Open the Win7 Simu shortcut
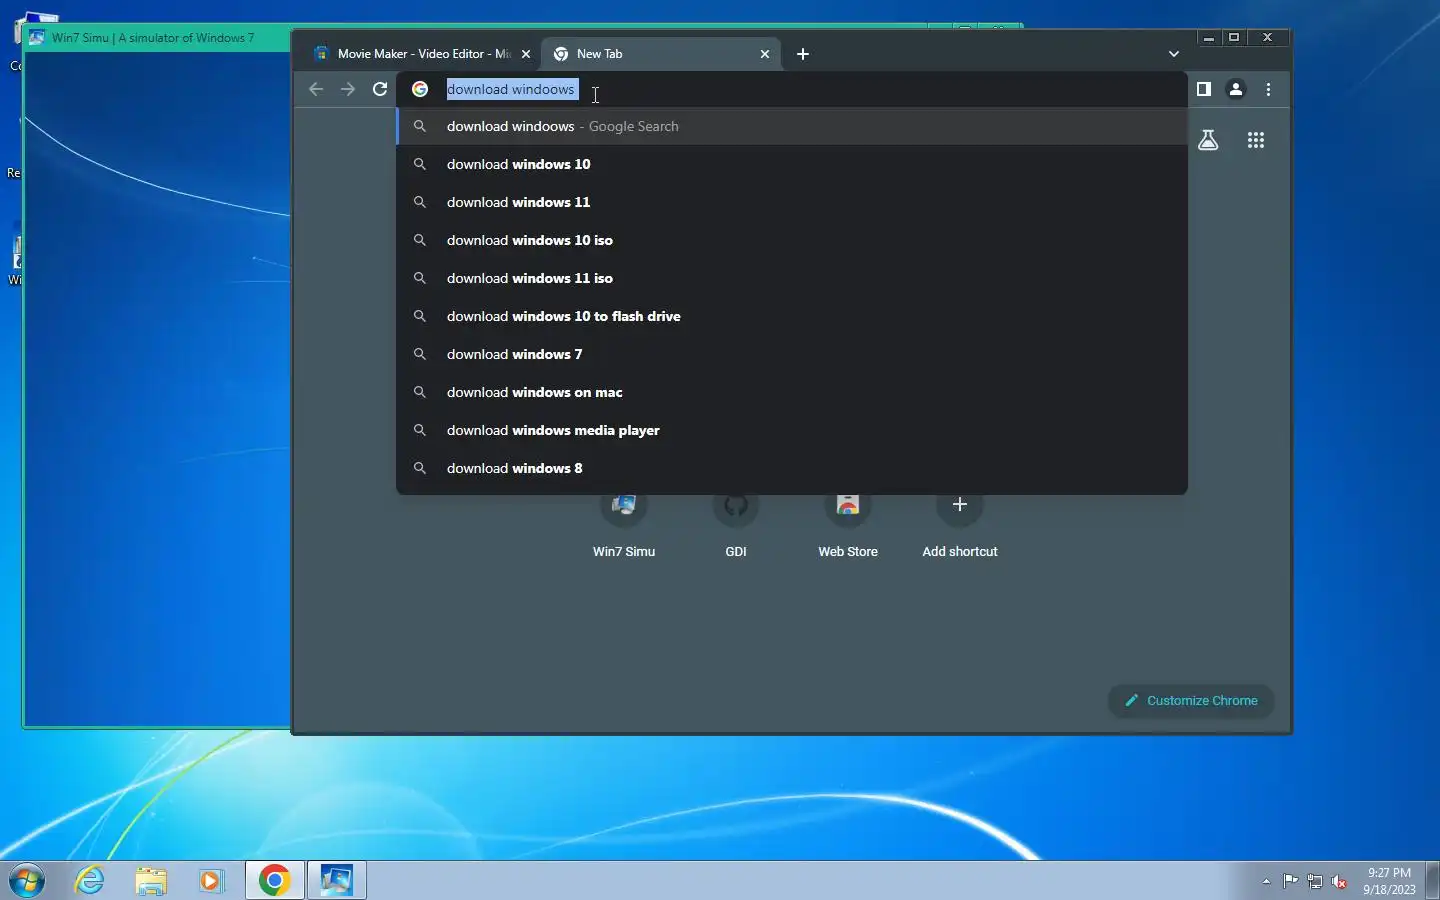This screenshot has width=1440, height=900. [x=624, y=523]
